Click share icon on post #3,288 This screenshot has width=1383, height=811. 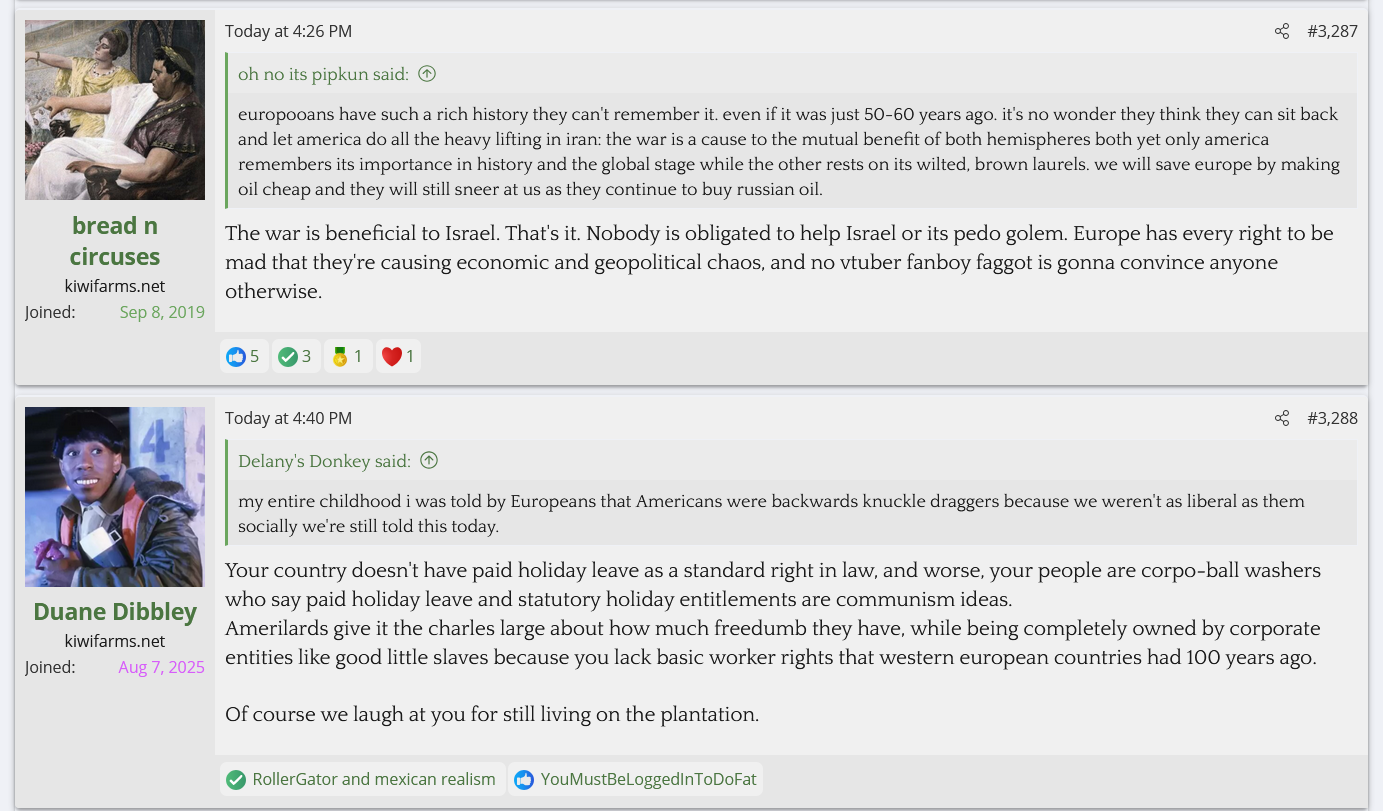pyautogui.click(x=1282, y=418)
